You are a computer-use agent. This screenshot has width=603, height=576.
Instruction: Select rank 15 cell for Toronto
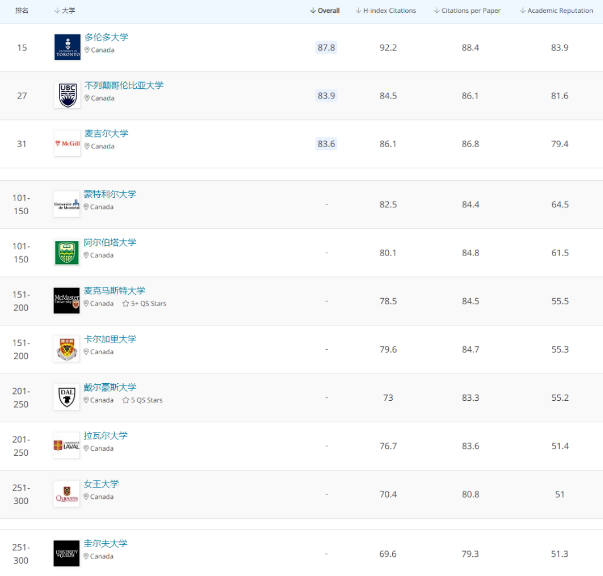tap(22, 48)
